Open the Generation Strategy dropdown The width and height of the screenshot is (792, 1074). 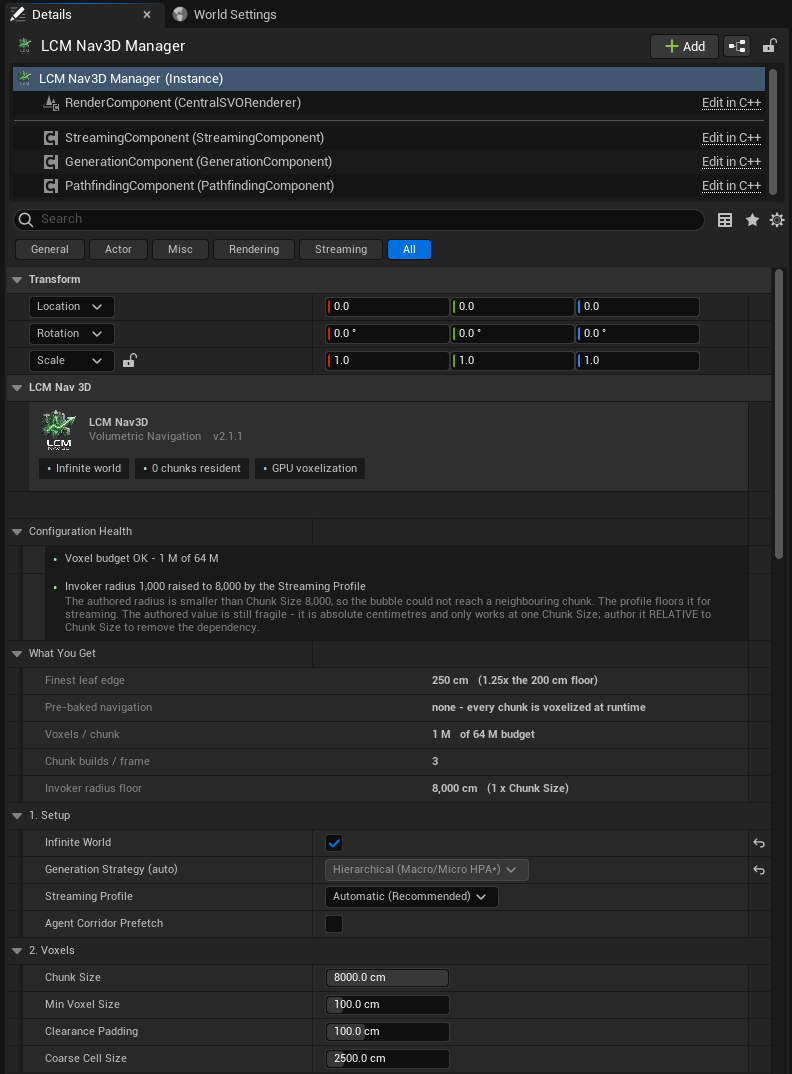click(x=427, y=869)
